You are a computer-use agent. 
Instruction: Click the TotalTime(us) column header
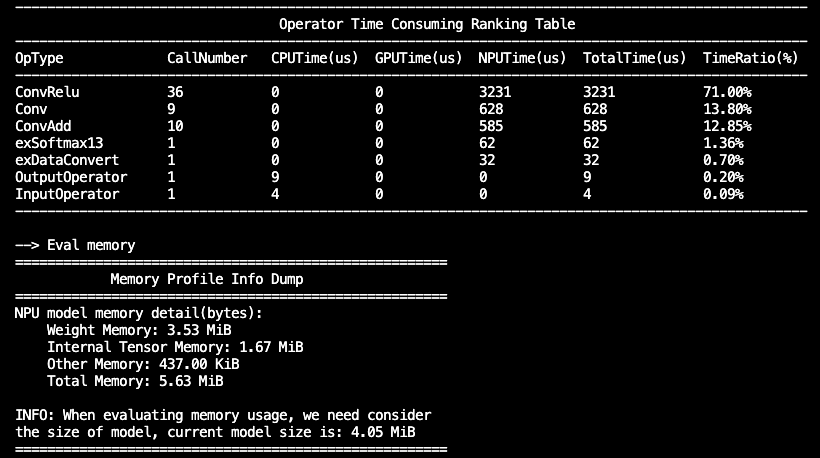[x=635, y=58]
